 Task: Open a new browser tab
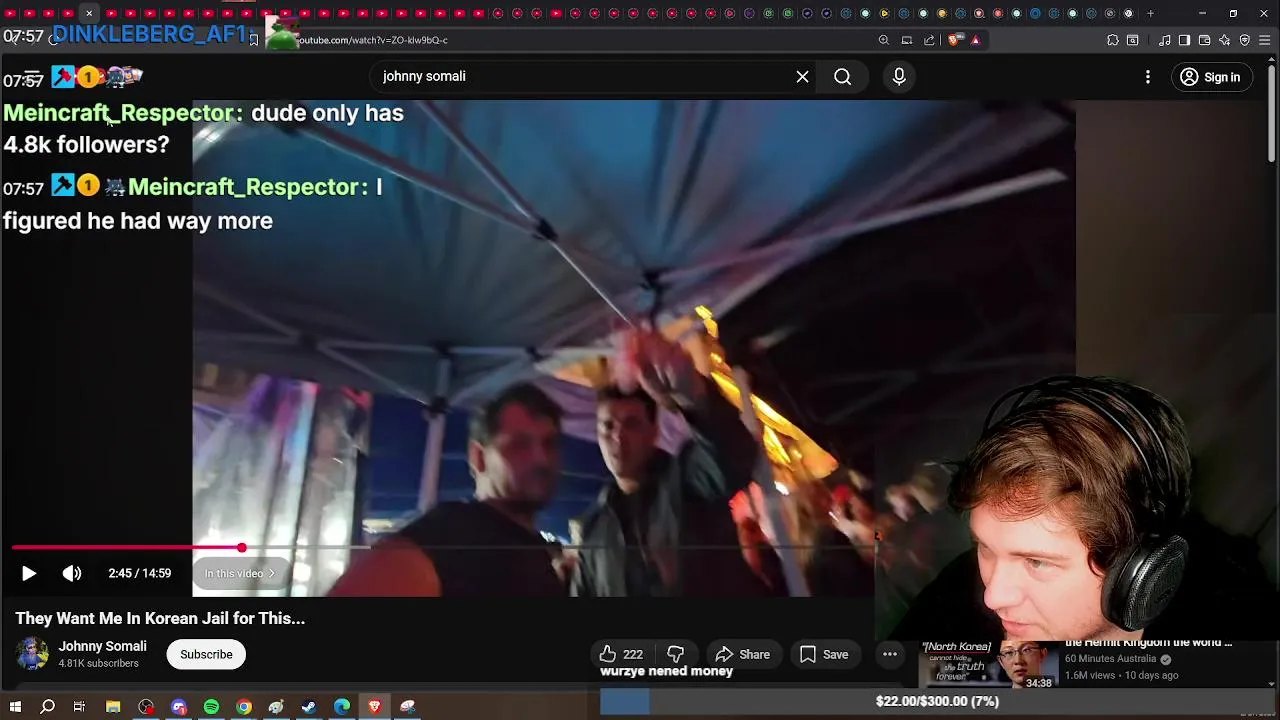(x=1150, y=13)
